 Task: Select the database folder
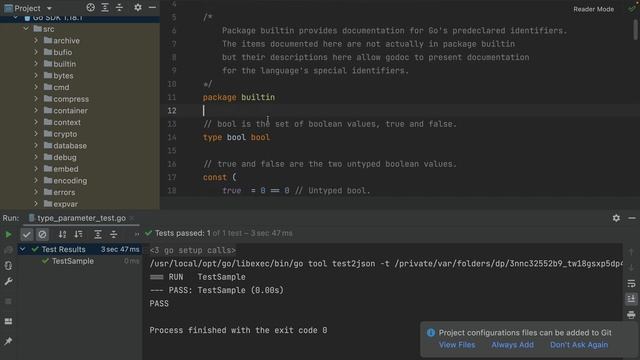[70, 145]
